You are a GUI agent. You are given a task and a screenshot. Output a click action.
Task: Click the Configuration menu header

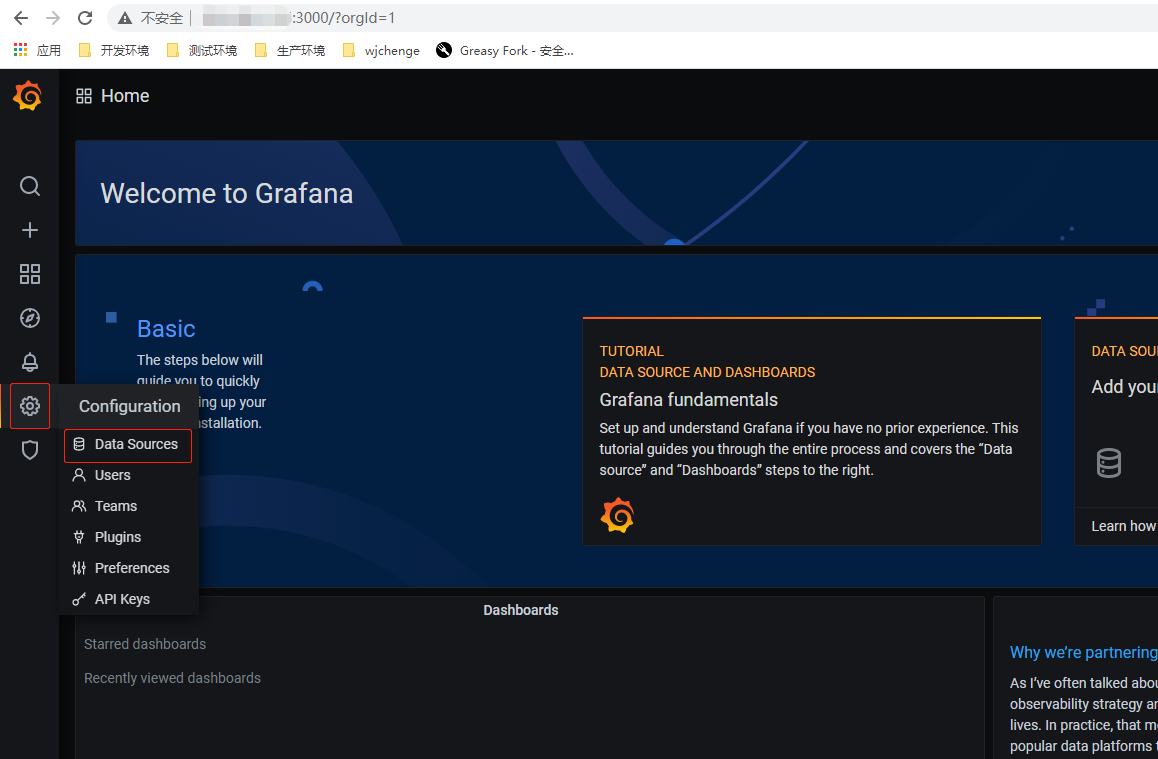(x=129, y=406)
